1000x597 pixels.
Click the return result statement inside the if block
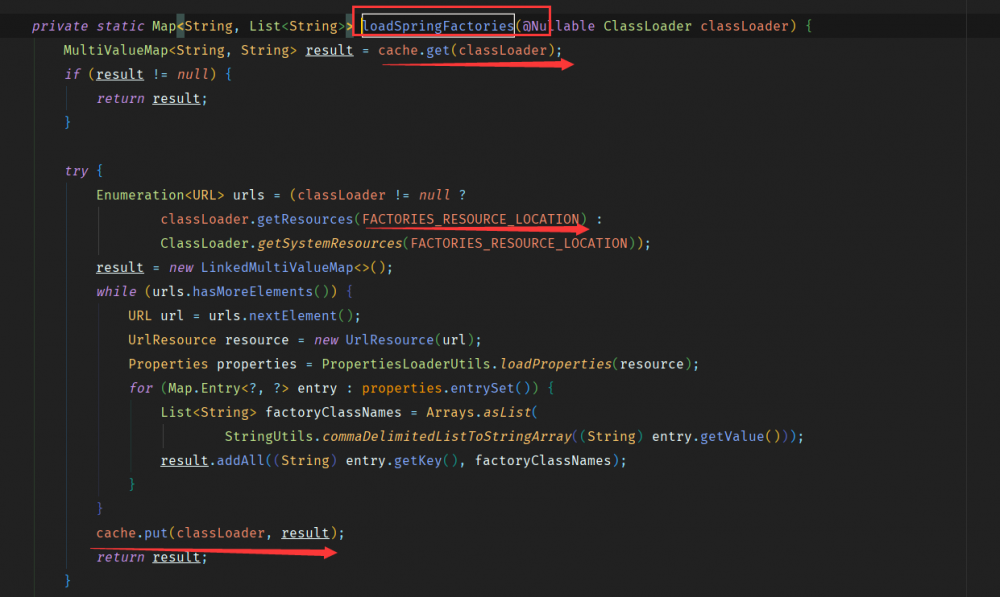click(x=150, y=97)
